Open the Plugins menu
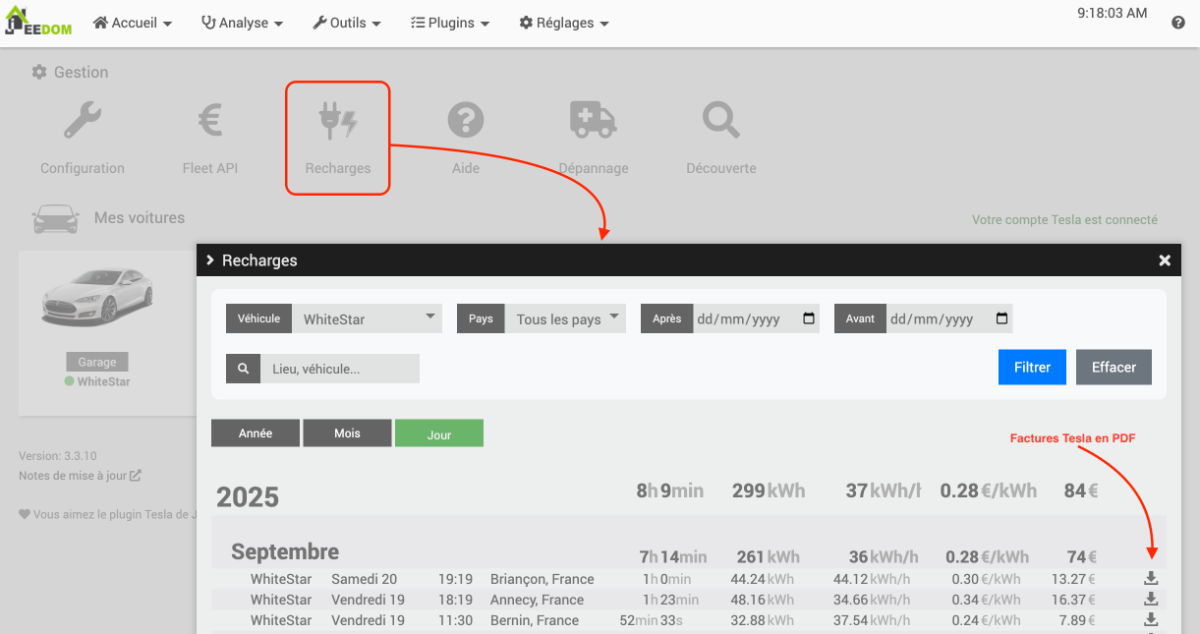Image resolution: width=1200 pixels, height=634 pixels. (450, 23)
